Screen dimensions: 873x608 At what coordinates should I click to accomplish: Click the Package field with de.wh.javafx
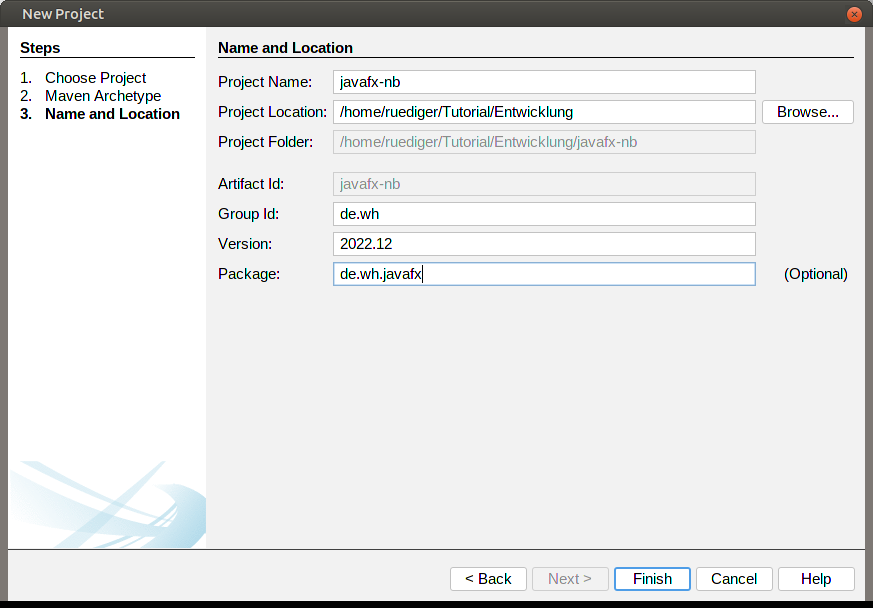click(544, 274)
